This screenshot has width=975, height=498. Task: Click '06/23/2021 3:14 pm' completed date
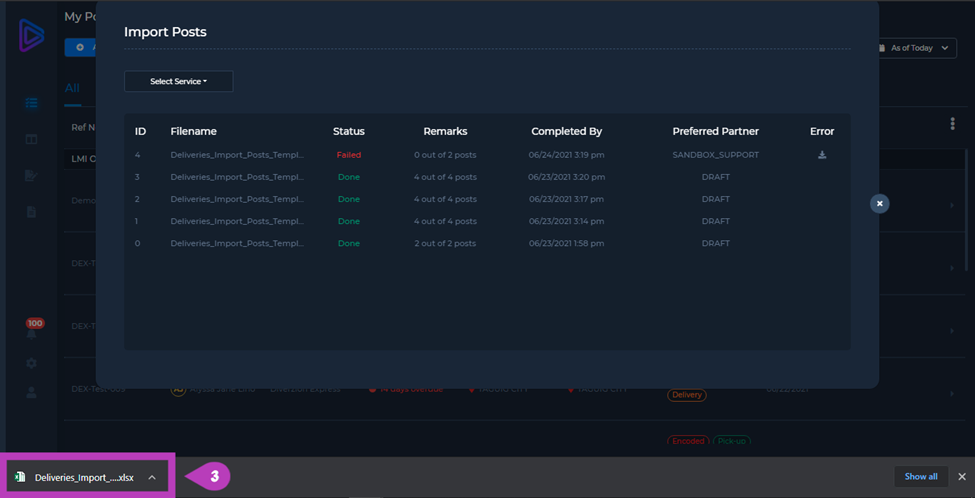pyautogui.click(x=566, y=221)
